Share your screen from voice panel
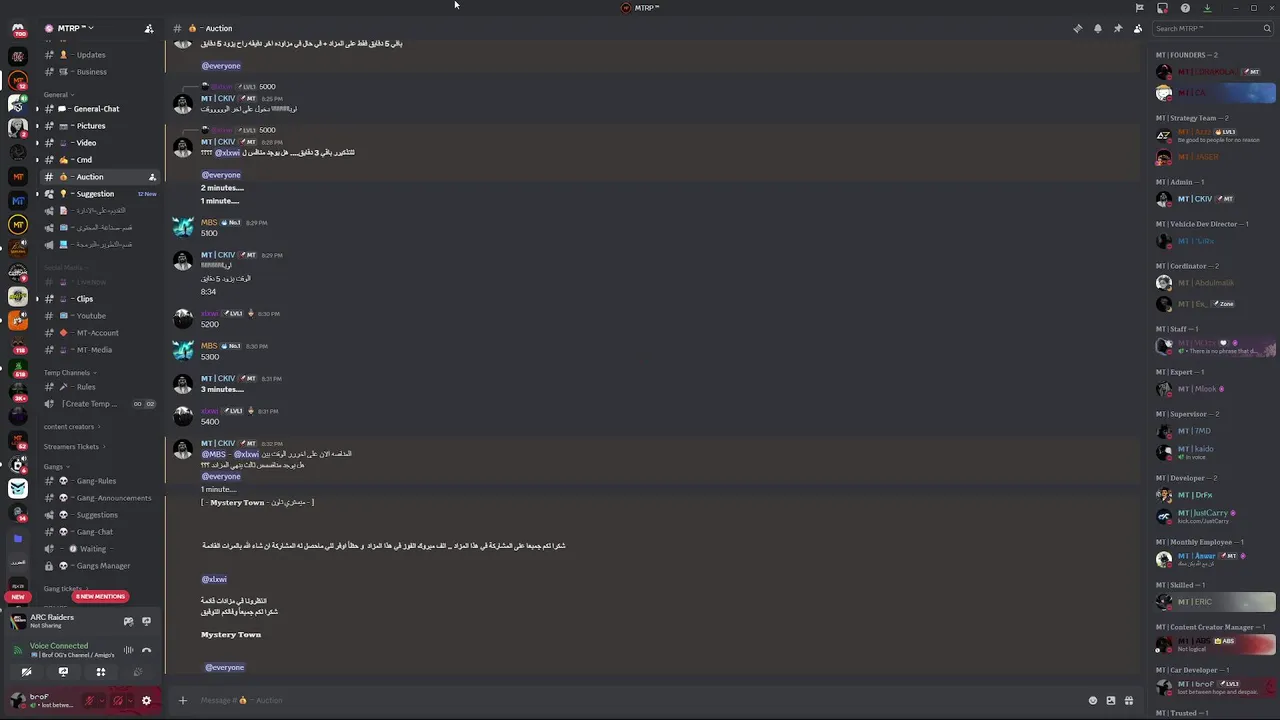The height and width of the screenshot is (720, 1280). pos(63,672)
